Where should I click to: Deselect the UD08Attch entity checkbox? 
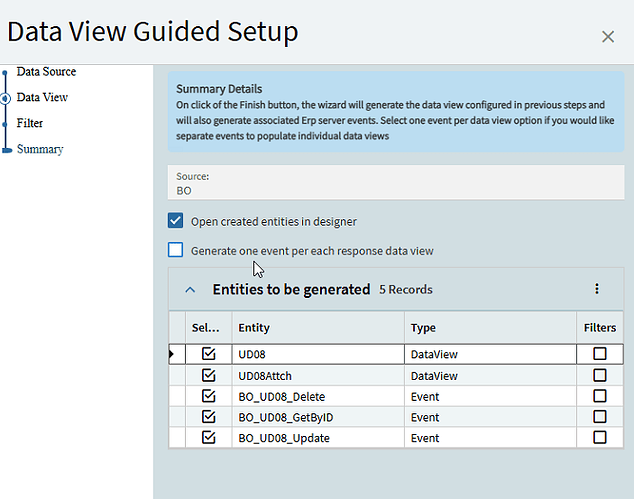[x=208, y=375]
